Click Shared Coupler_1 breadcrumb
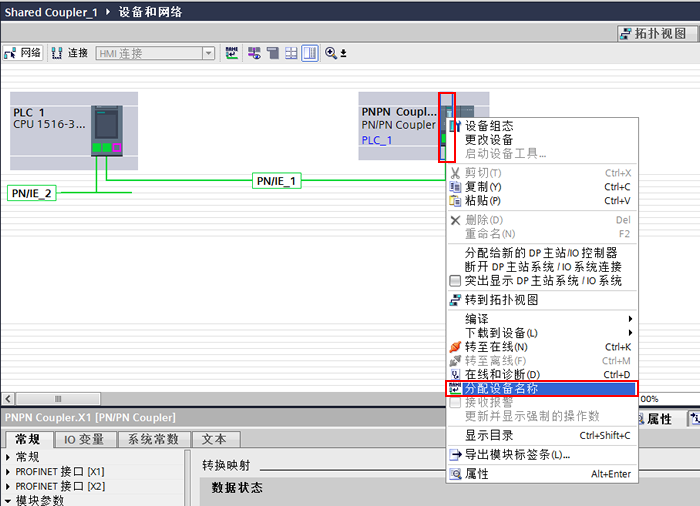700x506 pixels. point(51,12)
